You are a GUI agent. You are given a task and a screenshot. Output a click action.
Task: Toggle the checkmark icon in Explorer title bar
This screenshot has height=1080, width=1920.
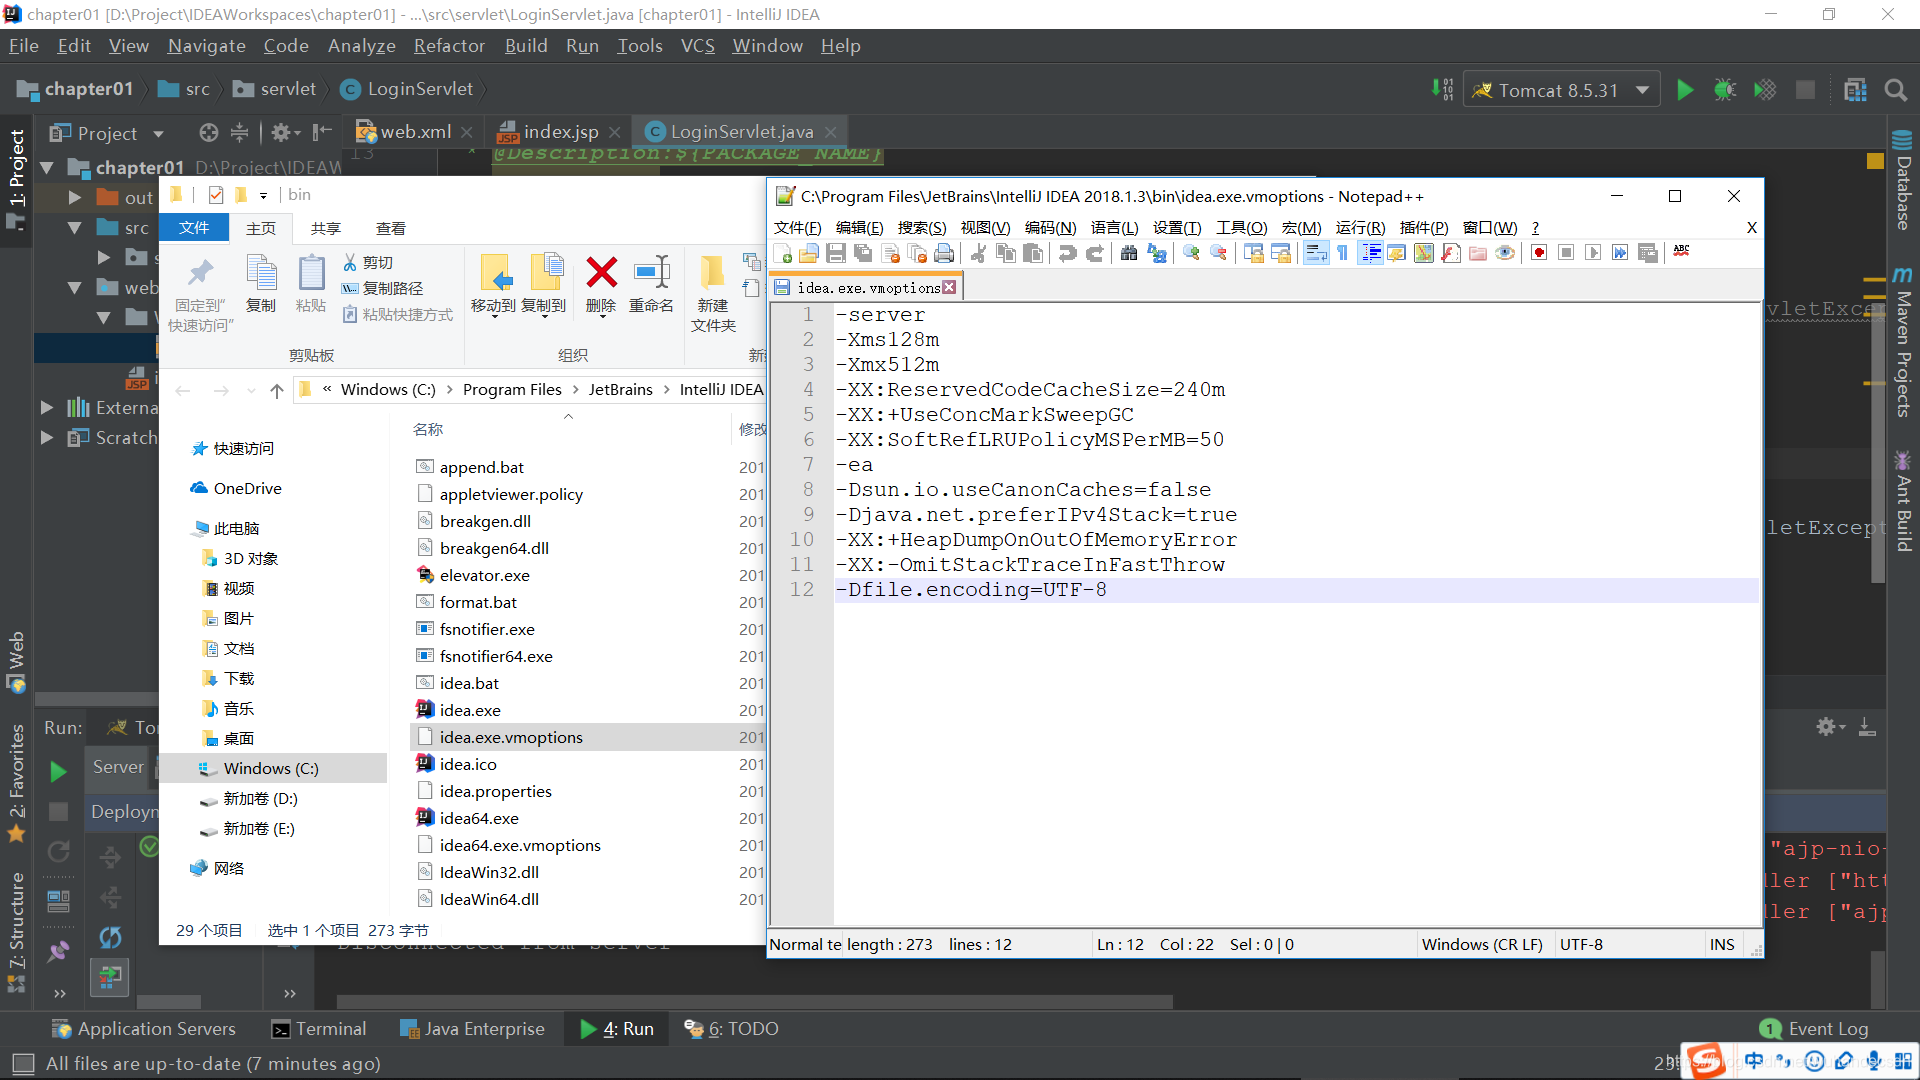click(x=216, y=195)
